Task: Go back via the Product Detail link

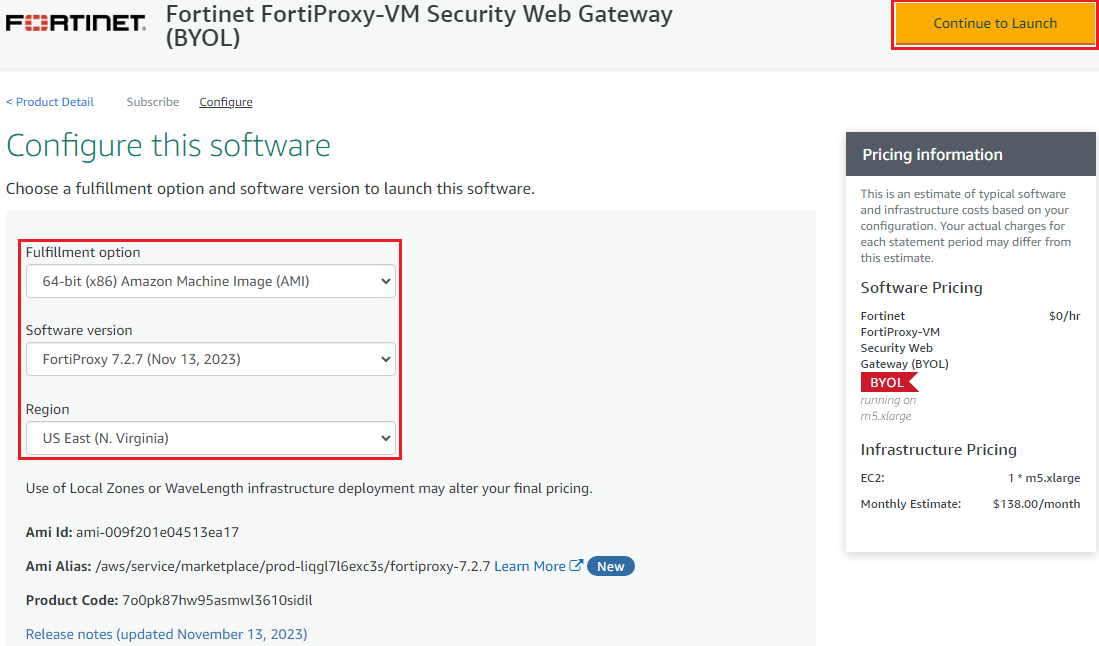Action: pos(50,102)
